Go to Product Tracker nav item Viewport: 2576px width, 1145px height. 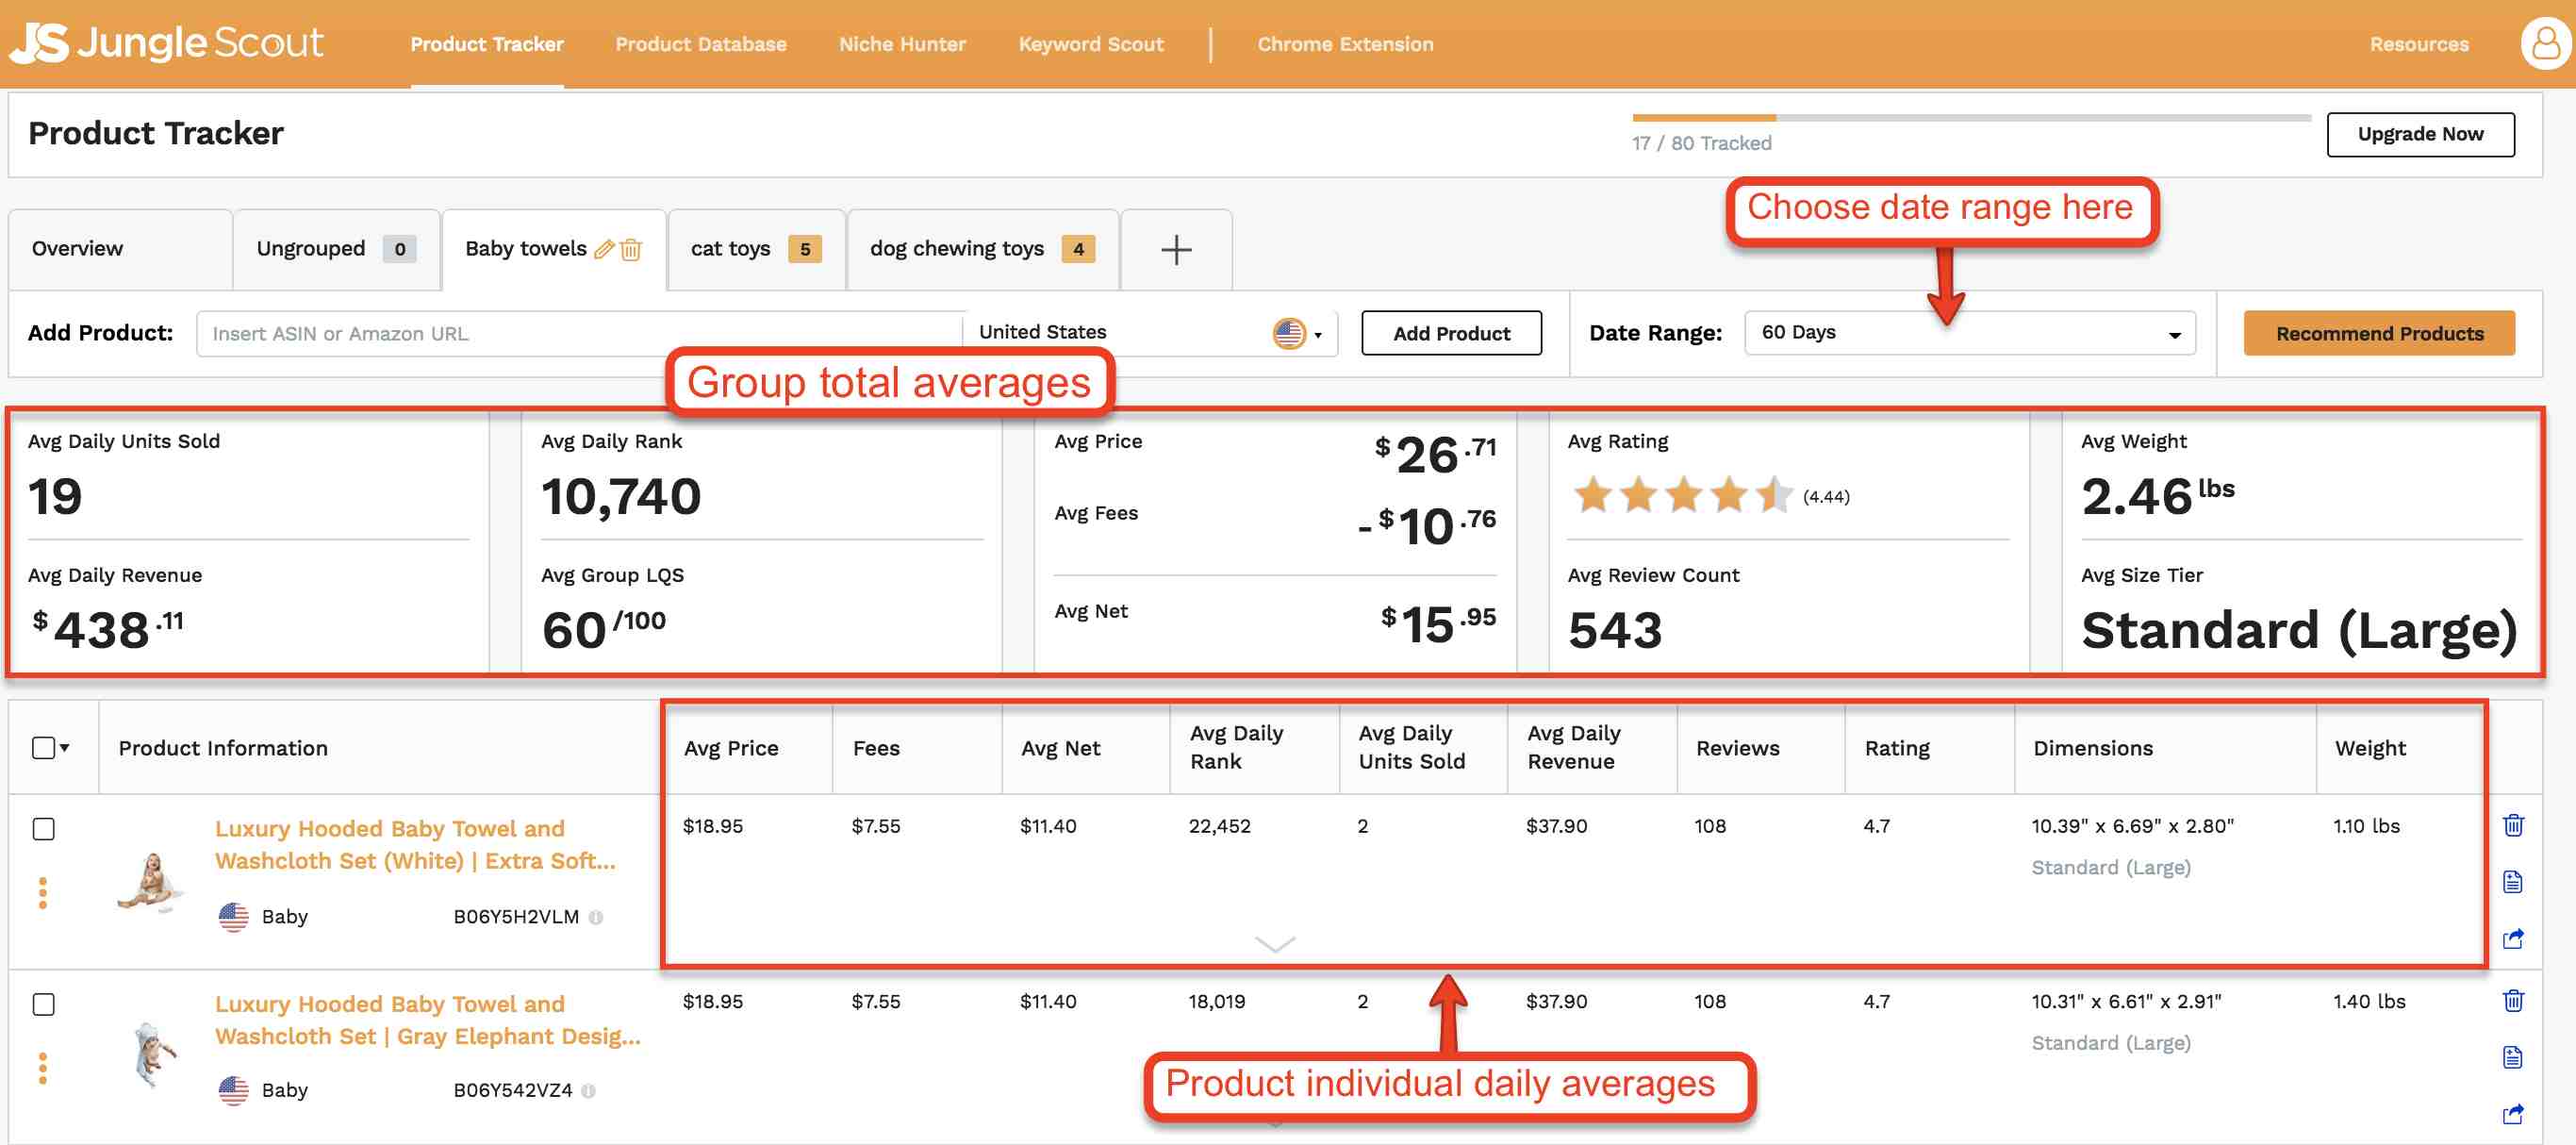[487, 44]
